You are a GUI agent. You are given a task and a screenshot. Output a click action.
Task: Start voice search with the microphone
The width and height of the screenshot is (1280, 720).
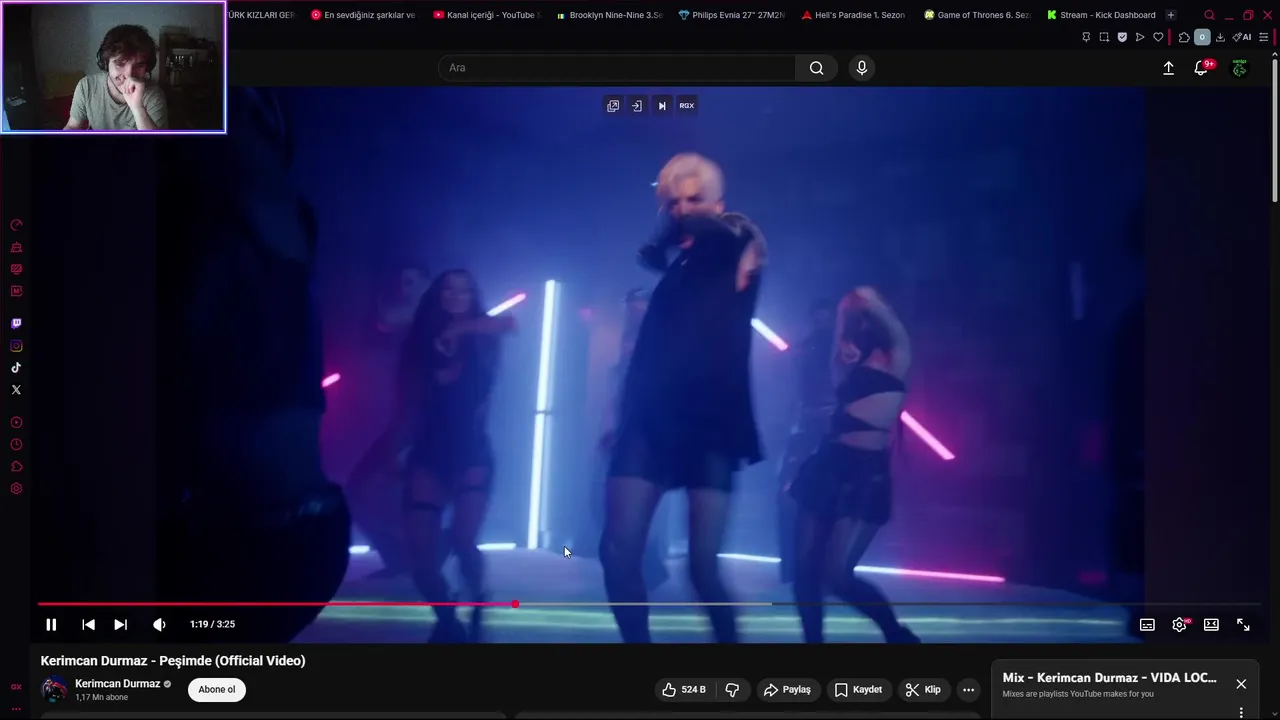click(x=862, y=68)
